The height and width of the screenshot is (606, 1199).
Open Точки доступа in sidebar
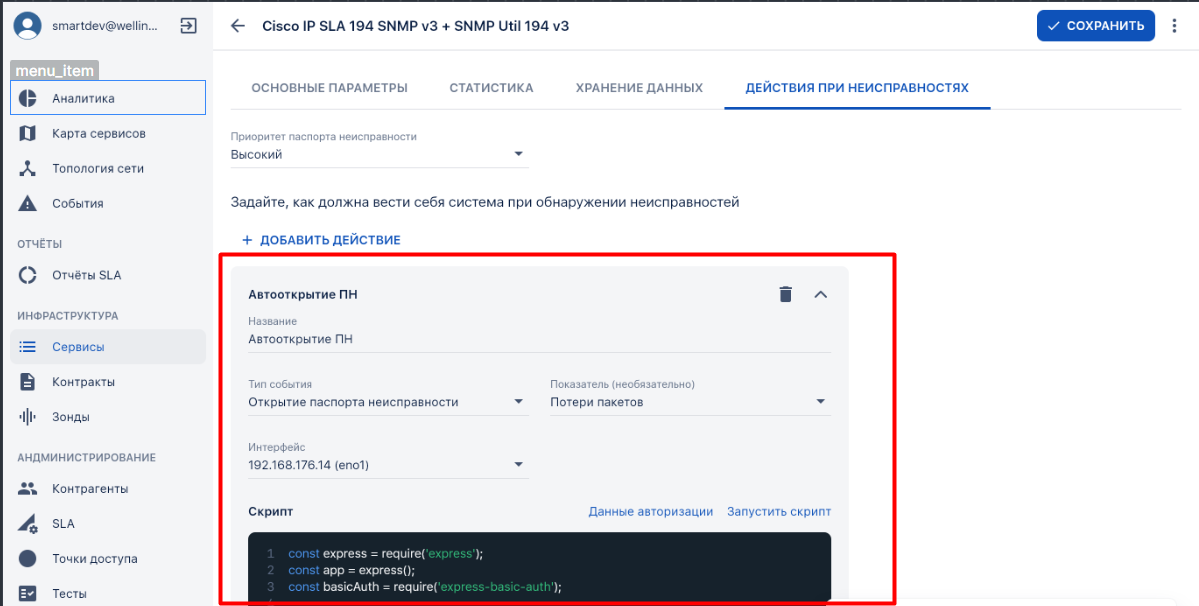point(108,559)
